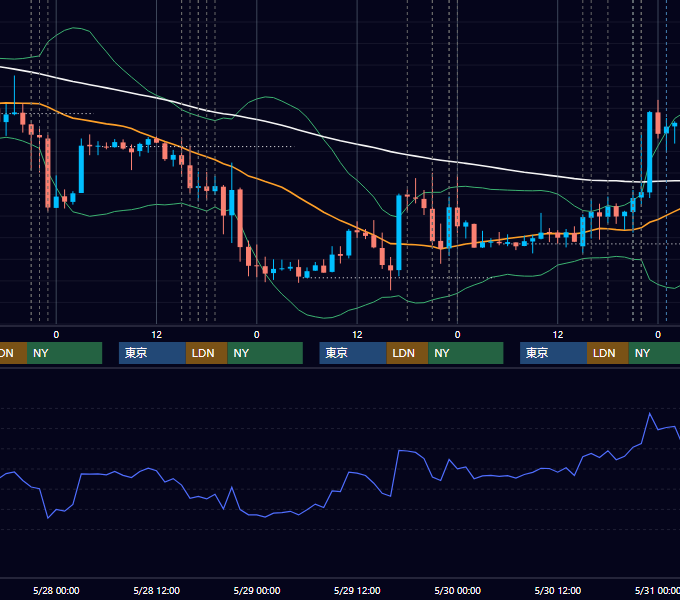Select the NY session block spanning 5/31 00:00
Screen dimensions: 680x600
tap(654, 353)
